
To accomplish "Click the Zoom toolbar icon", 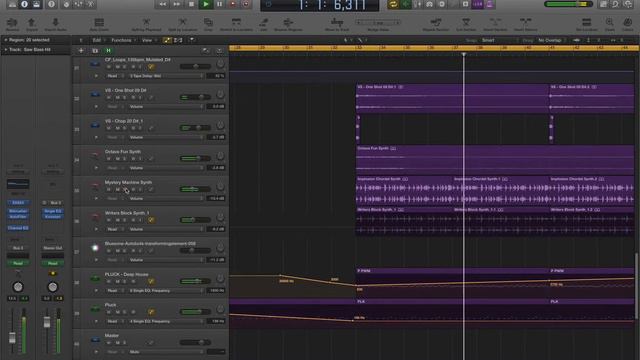I will point(609,24).
